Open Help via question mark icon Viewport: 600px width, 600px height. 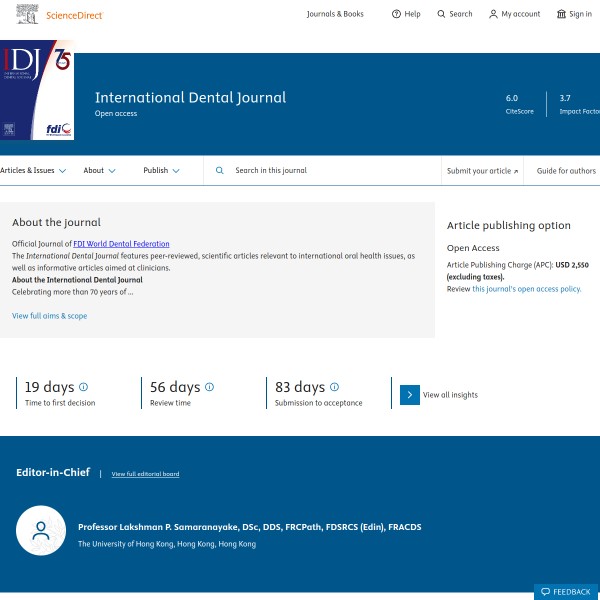click(x=397, y=14)
